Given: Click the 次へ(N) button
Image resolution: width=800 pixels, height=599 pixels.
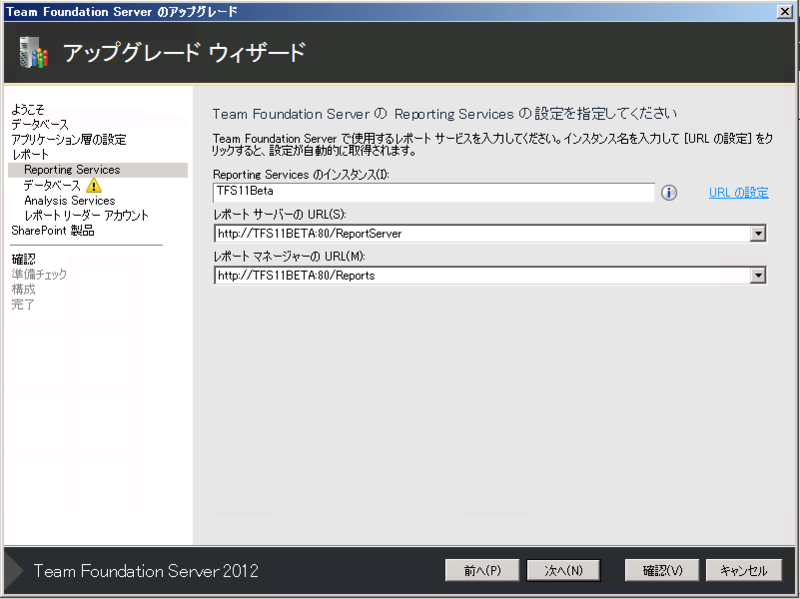Looking at the screenshot, I should [x=563, y=570].
